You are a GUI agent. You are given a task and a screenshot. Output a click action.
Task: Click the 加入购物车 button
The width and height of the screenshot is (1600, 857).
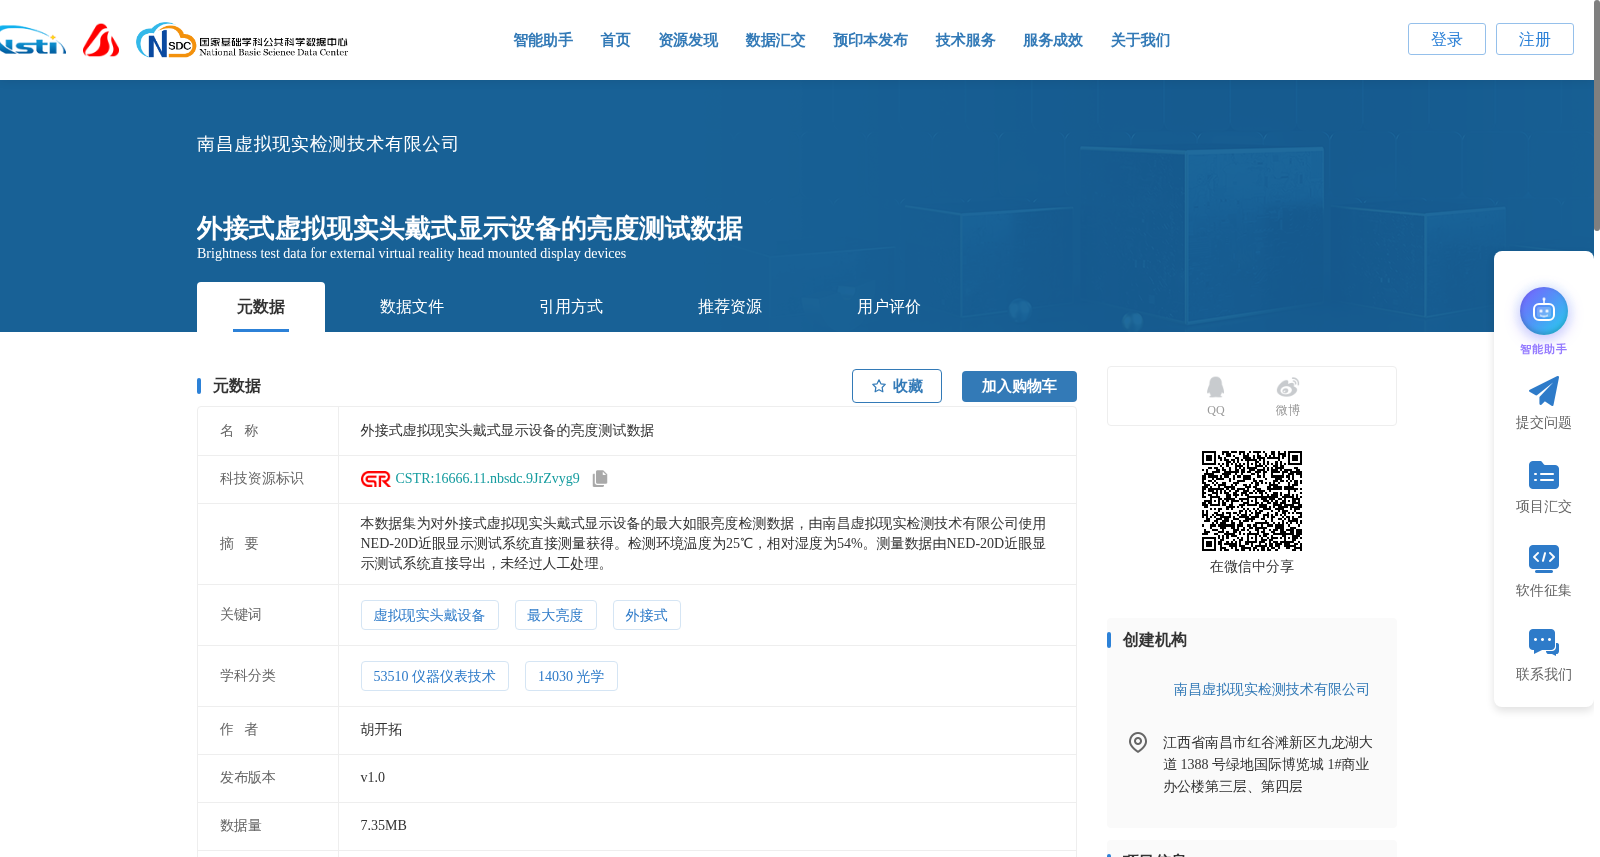coord(1019,386)
